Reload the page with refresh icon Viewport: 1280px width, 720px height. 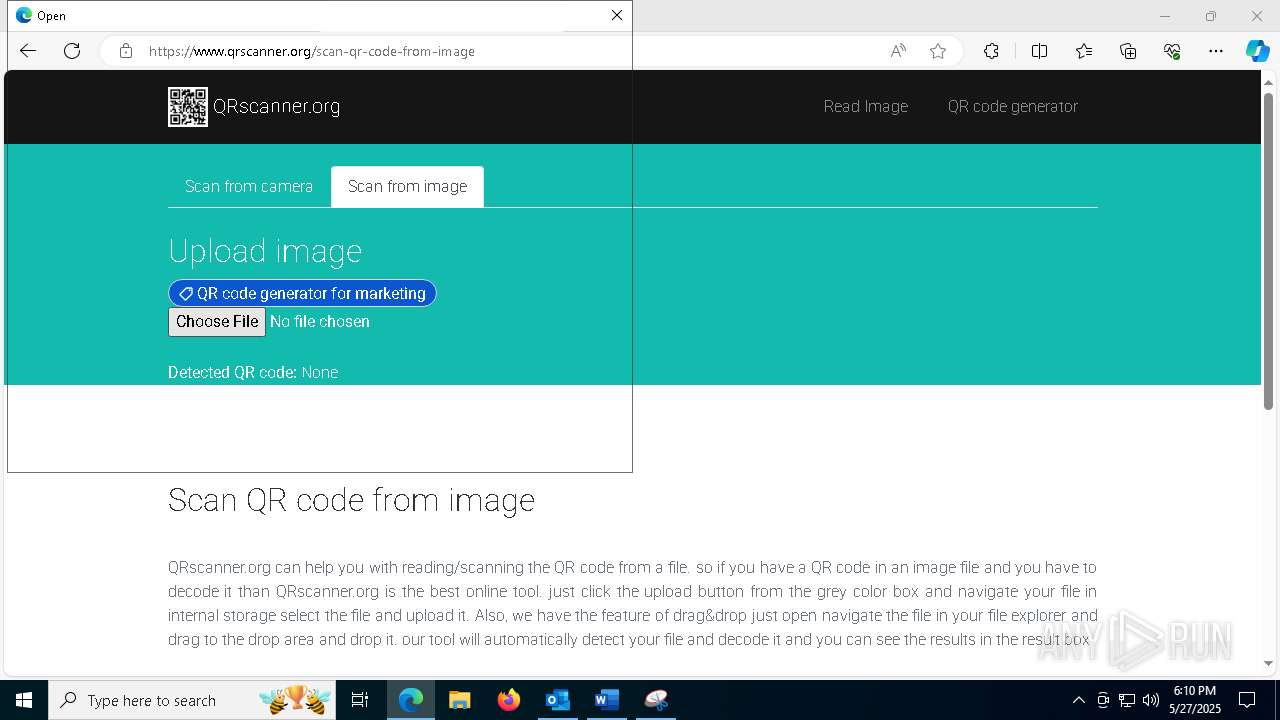click(x=72, y=51)
